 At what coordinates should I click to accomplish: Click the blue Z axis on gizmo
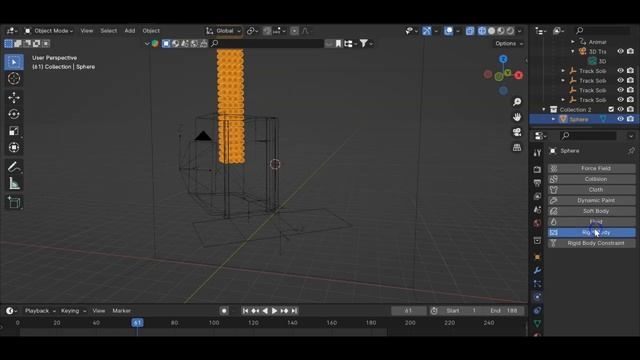click(503, 59)
